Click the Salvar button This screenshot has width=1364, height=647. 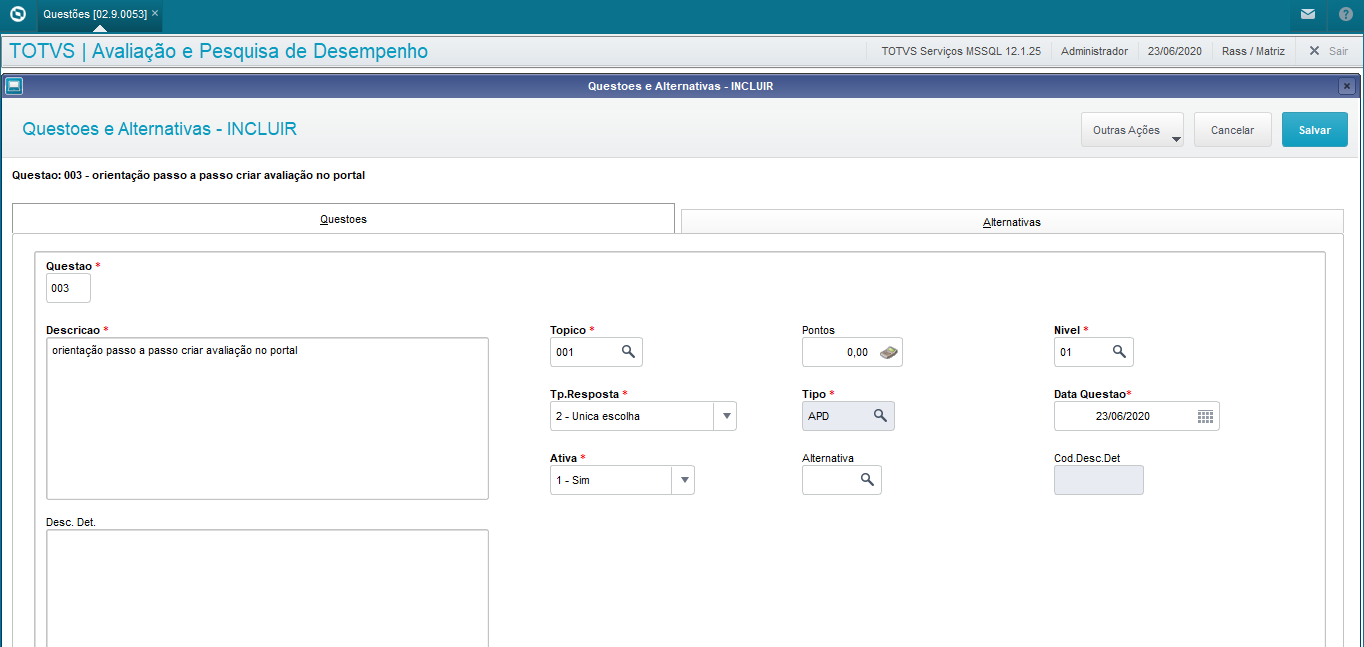[x=1314, y=130]
